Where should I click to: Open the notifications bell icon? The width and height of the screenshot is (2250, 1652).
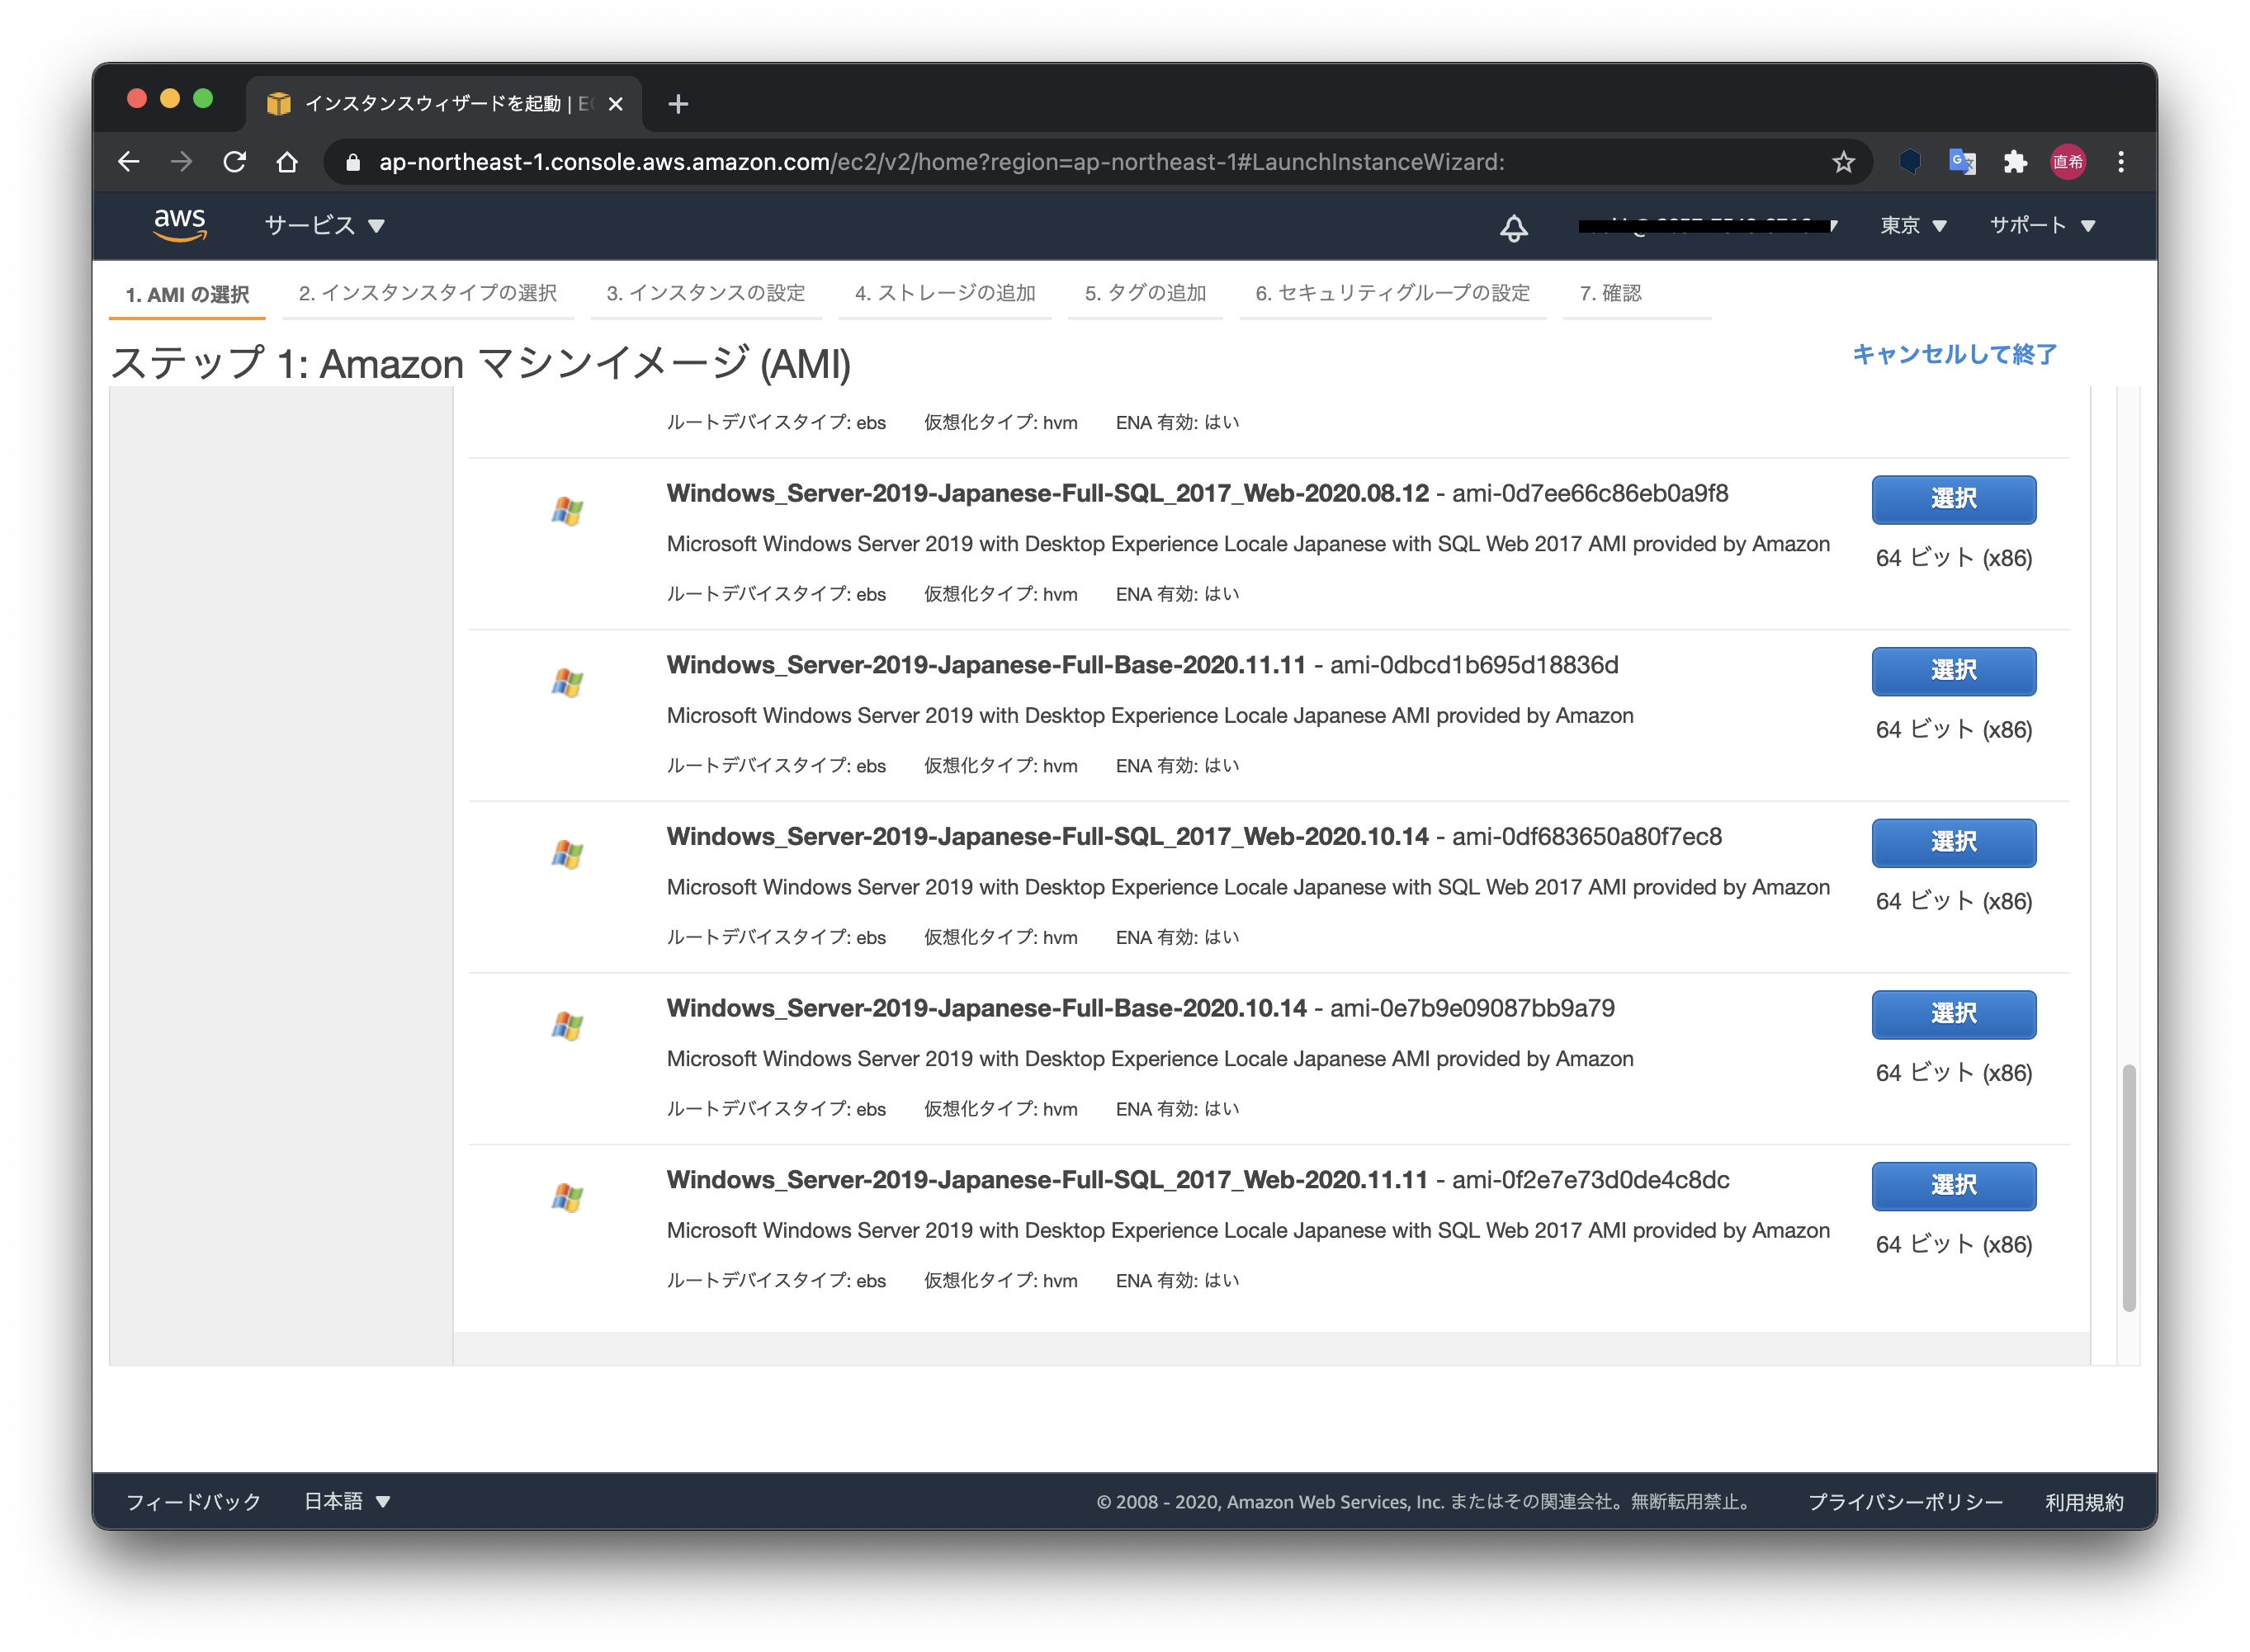[x=1513, y=227]
